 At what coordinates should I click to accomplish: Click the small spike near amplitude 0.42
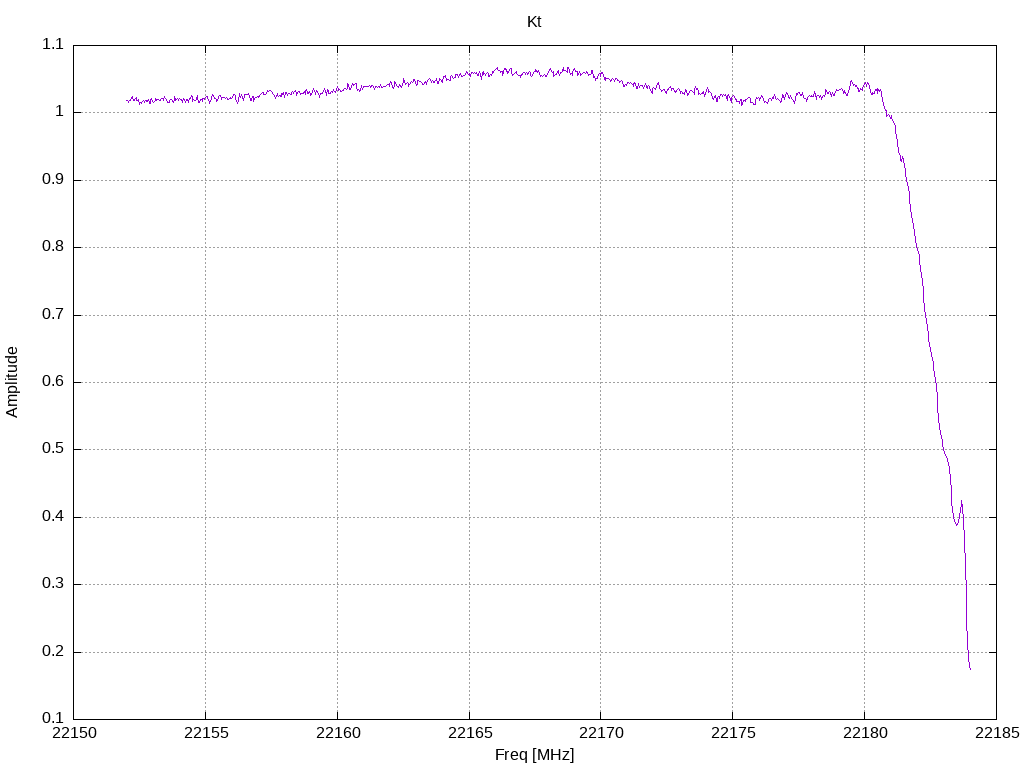pos(961,502)
